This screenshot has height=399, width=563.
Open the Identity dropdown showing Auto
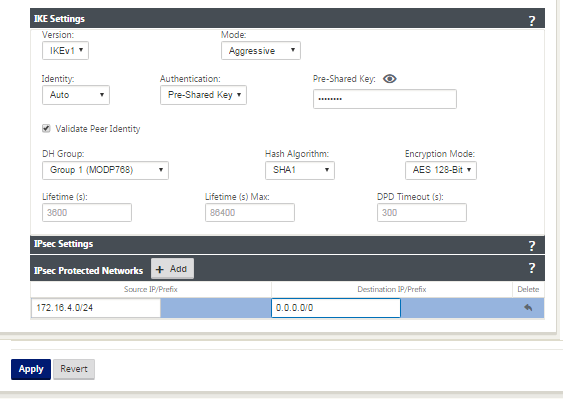pyautogui.click(x=76, y=95)
